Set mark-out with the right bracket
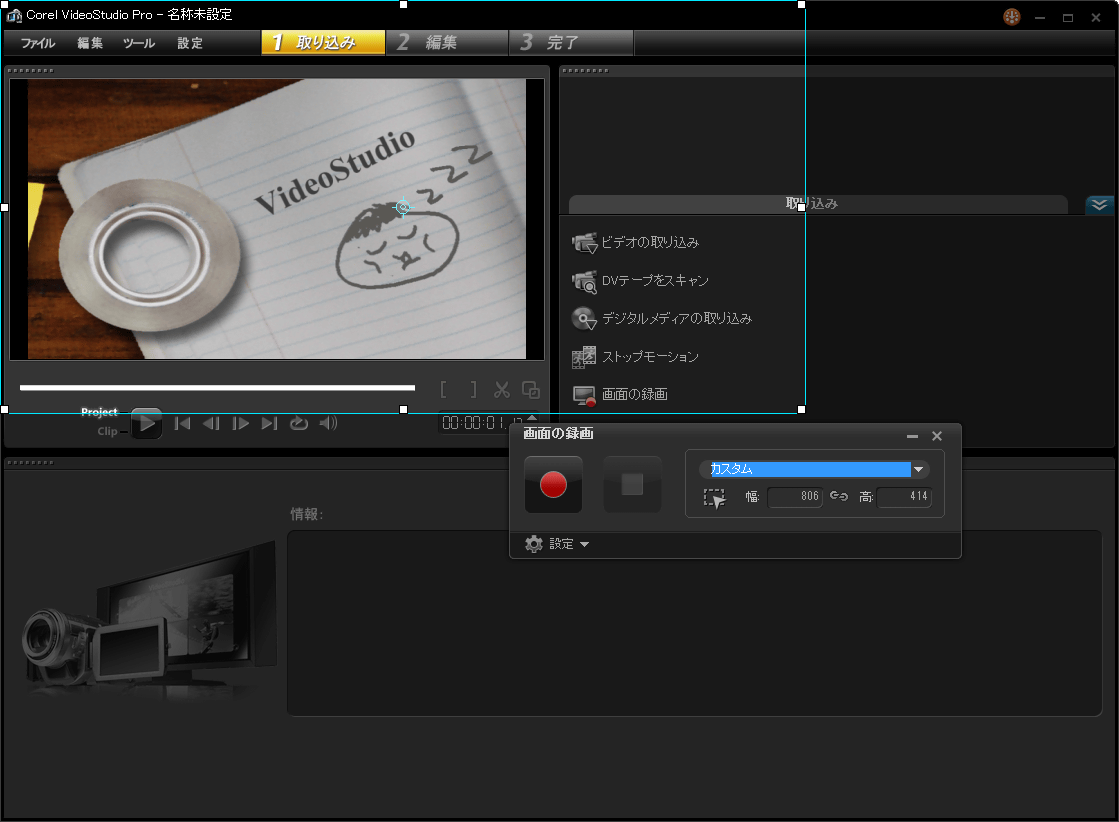 [x=473, y=390]
